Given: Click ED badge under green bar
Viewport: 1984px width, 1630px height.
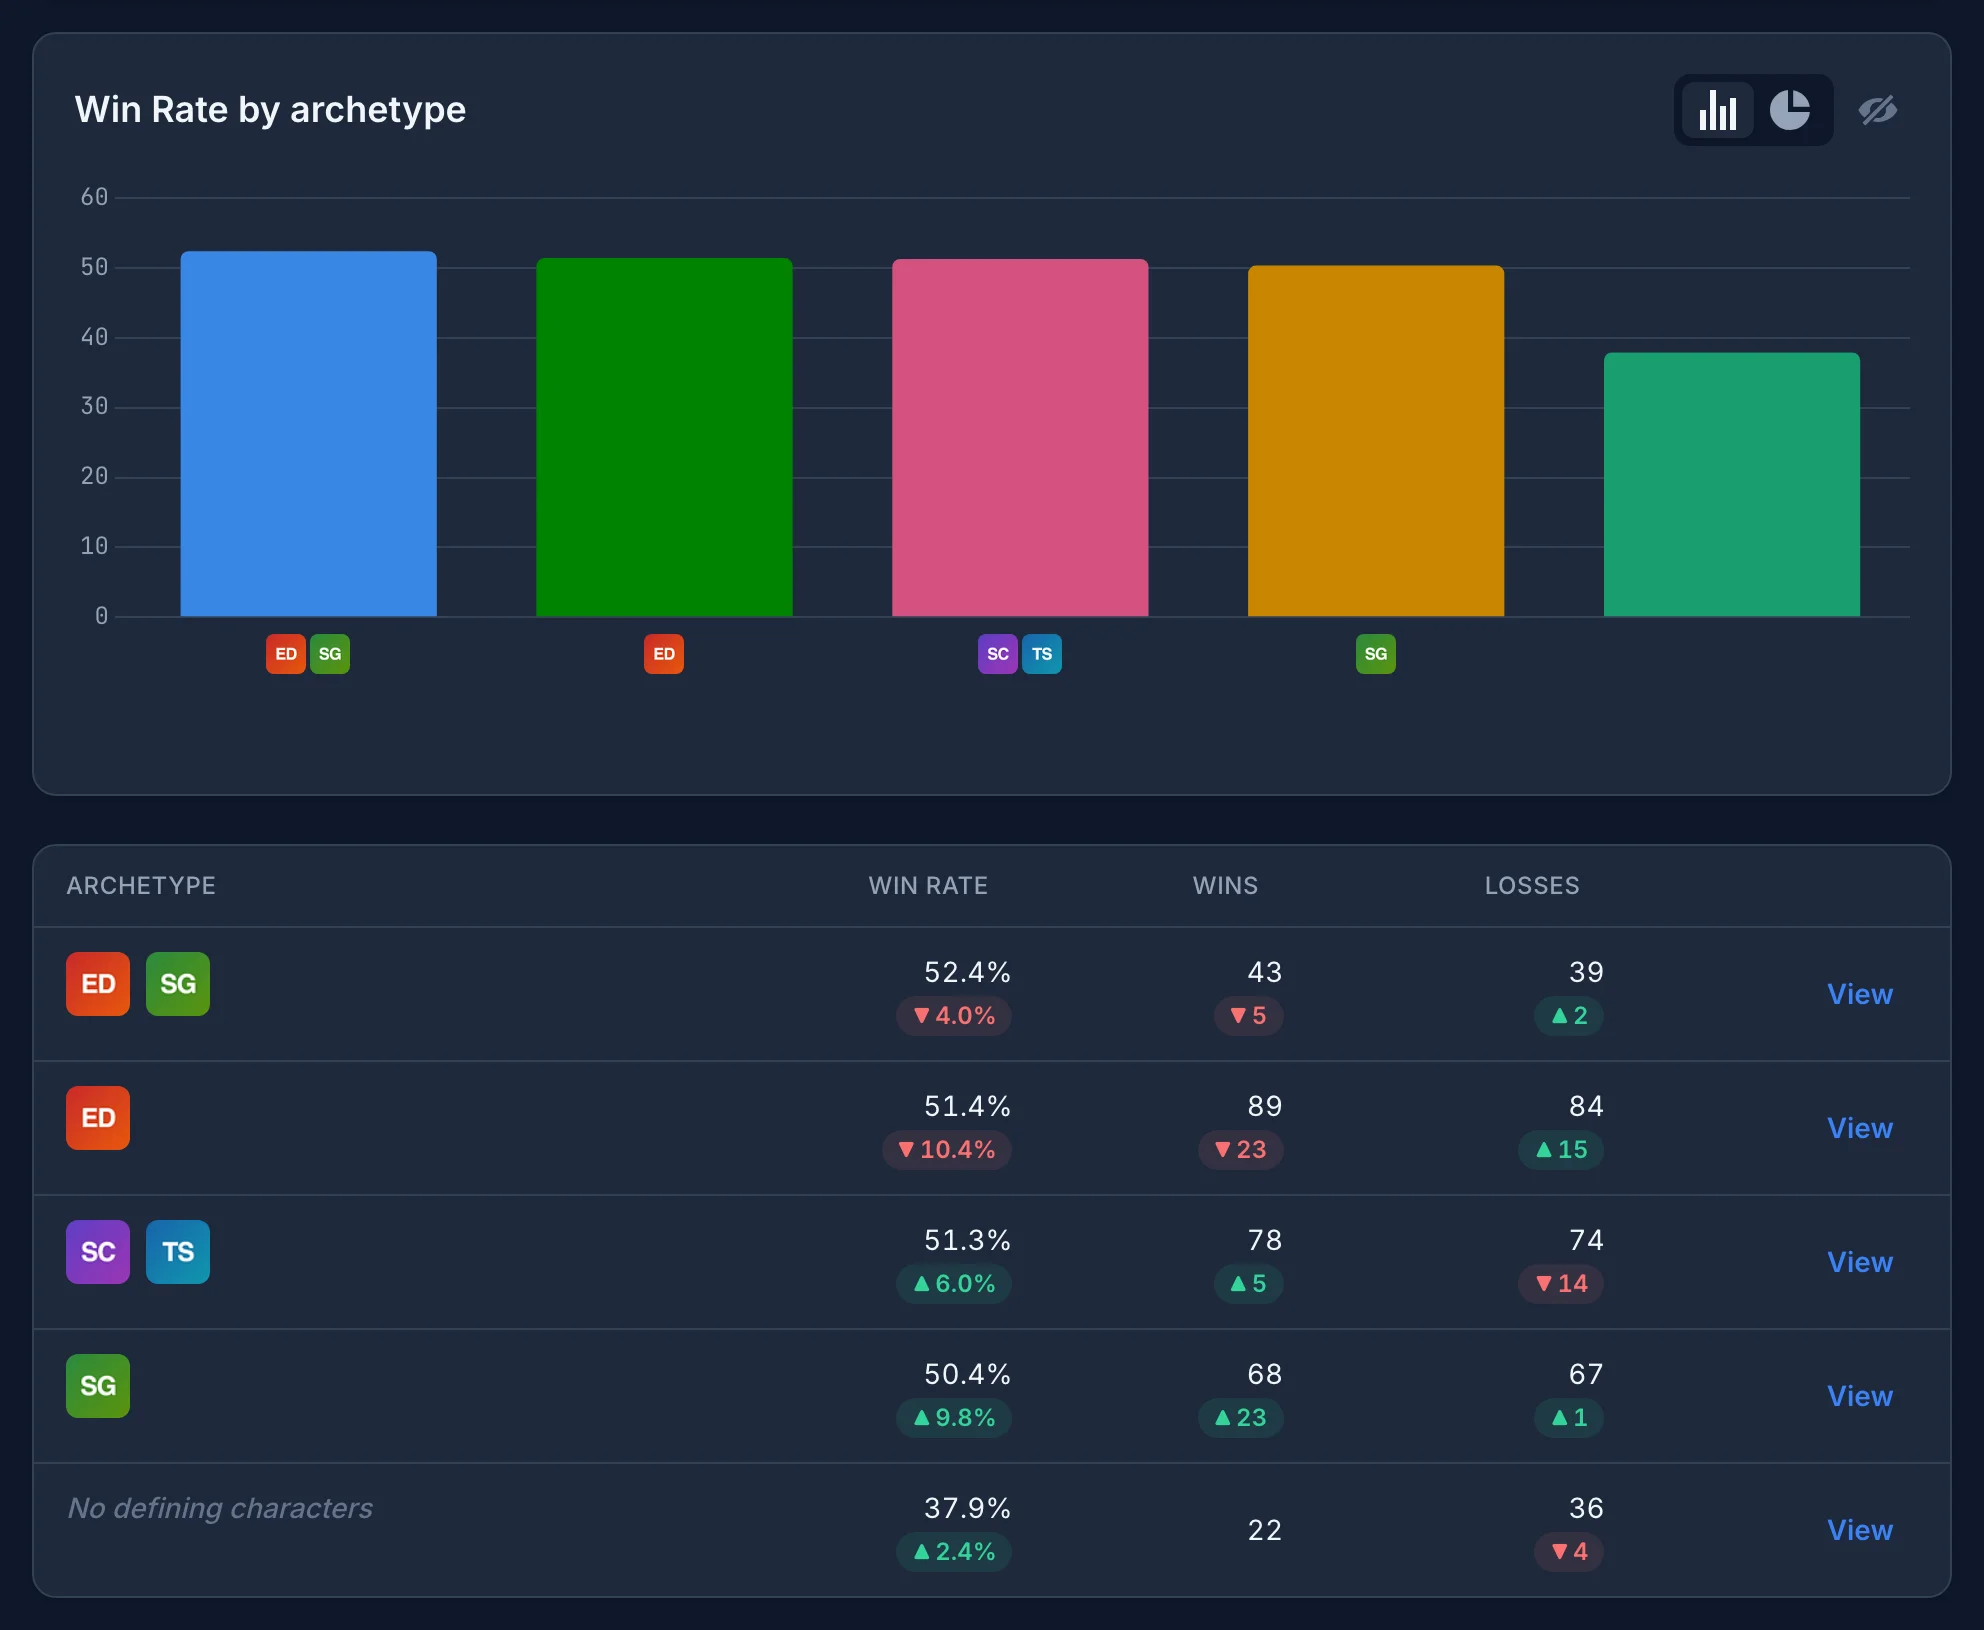Looking at the screenshot, I should [x=664, y=654].
